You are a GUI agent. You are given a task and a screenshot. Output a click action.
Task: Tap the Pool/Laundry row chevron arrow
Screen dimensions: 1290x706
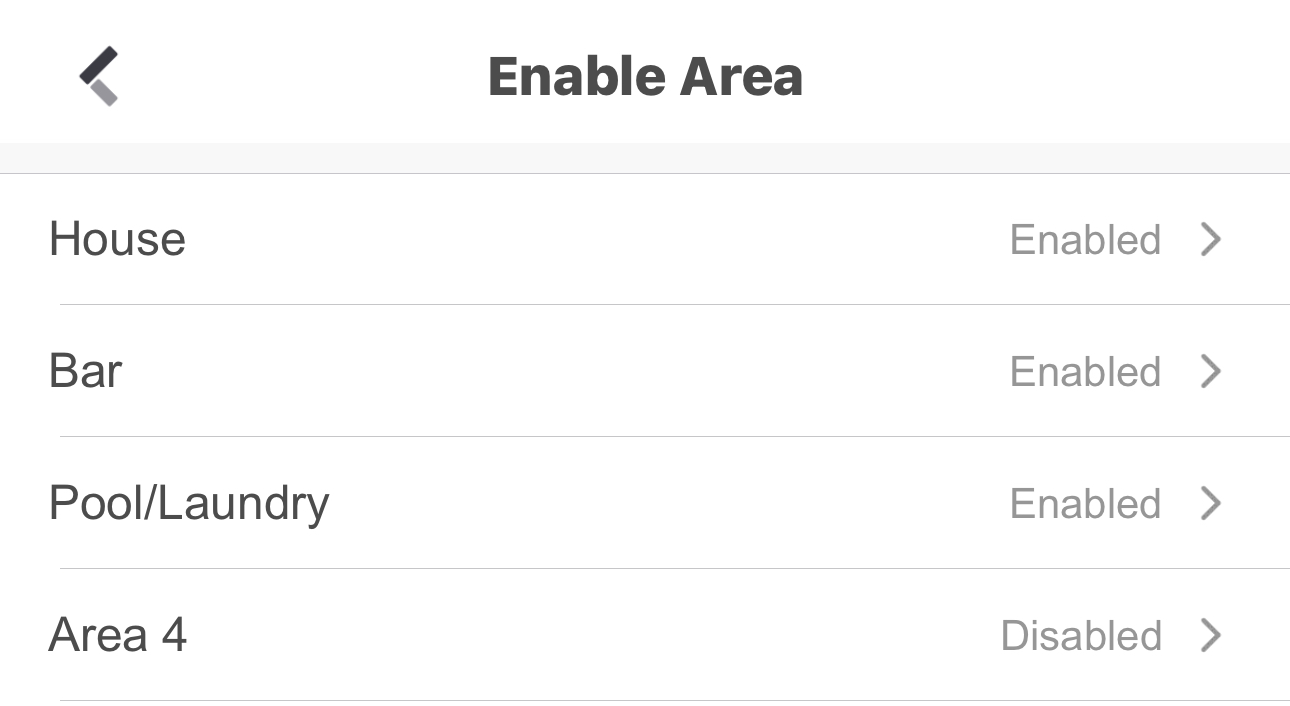1210,504
